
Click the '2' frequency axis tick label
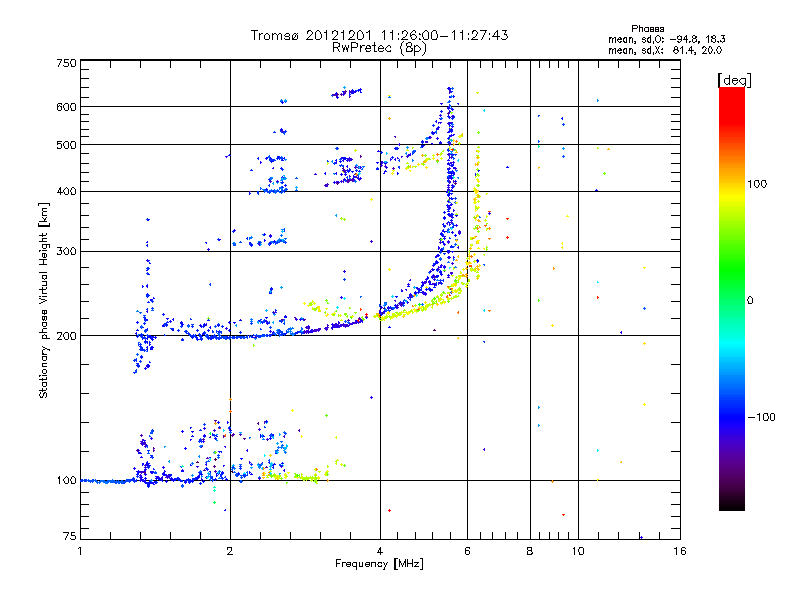coord(230,551)
